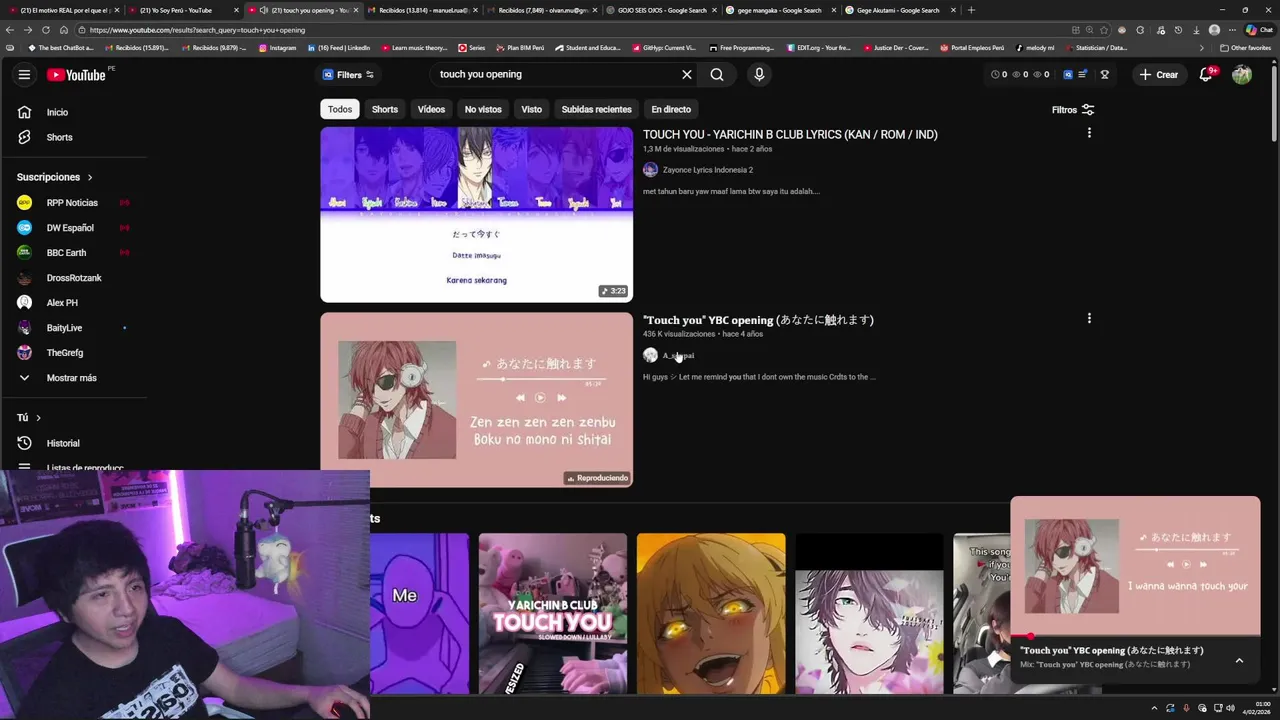Expand the miniplayer with up chevron
Image resolution: width=1280 pixels, height=720 pixels.
coord(1239,660)
